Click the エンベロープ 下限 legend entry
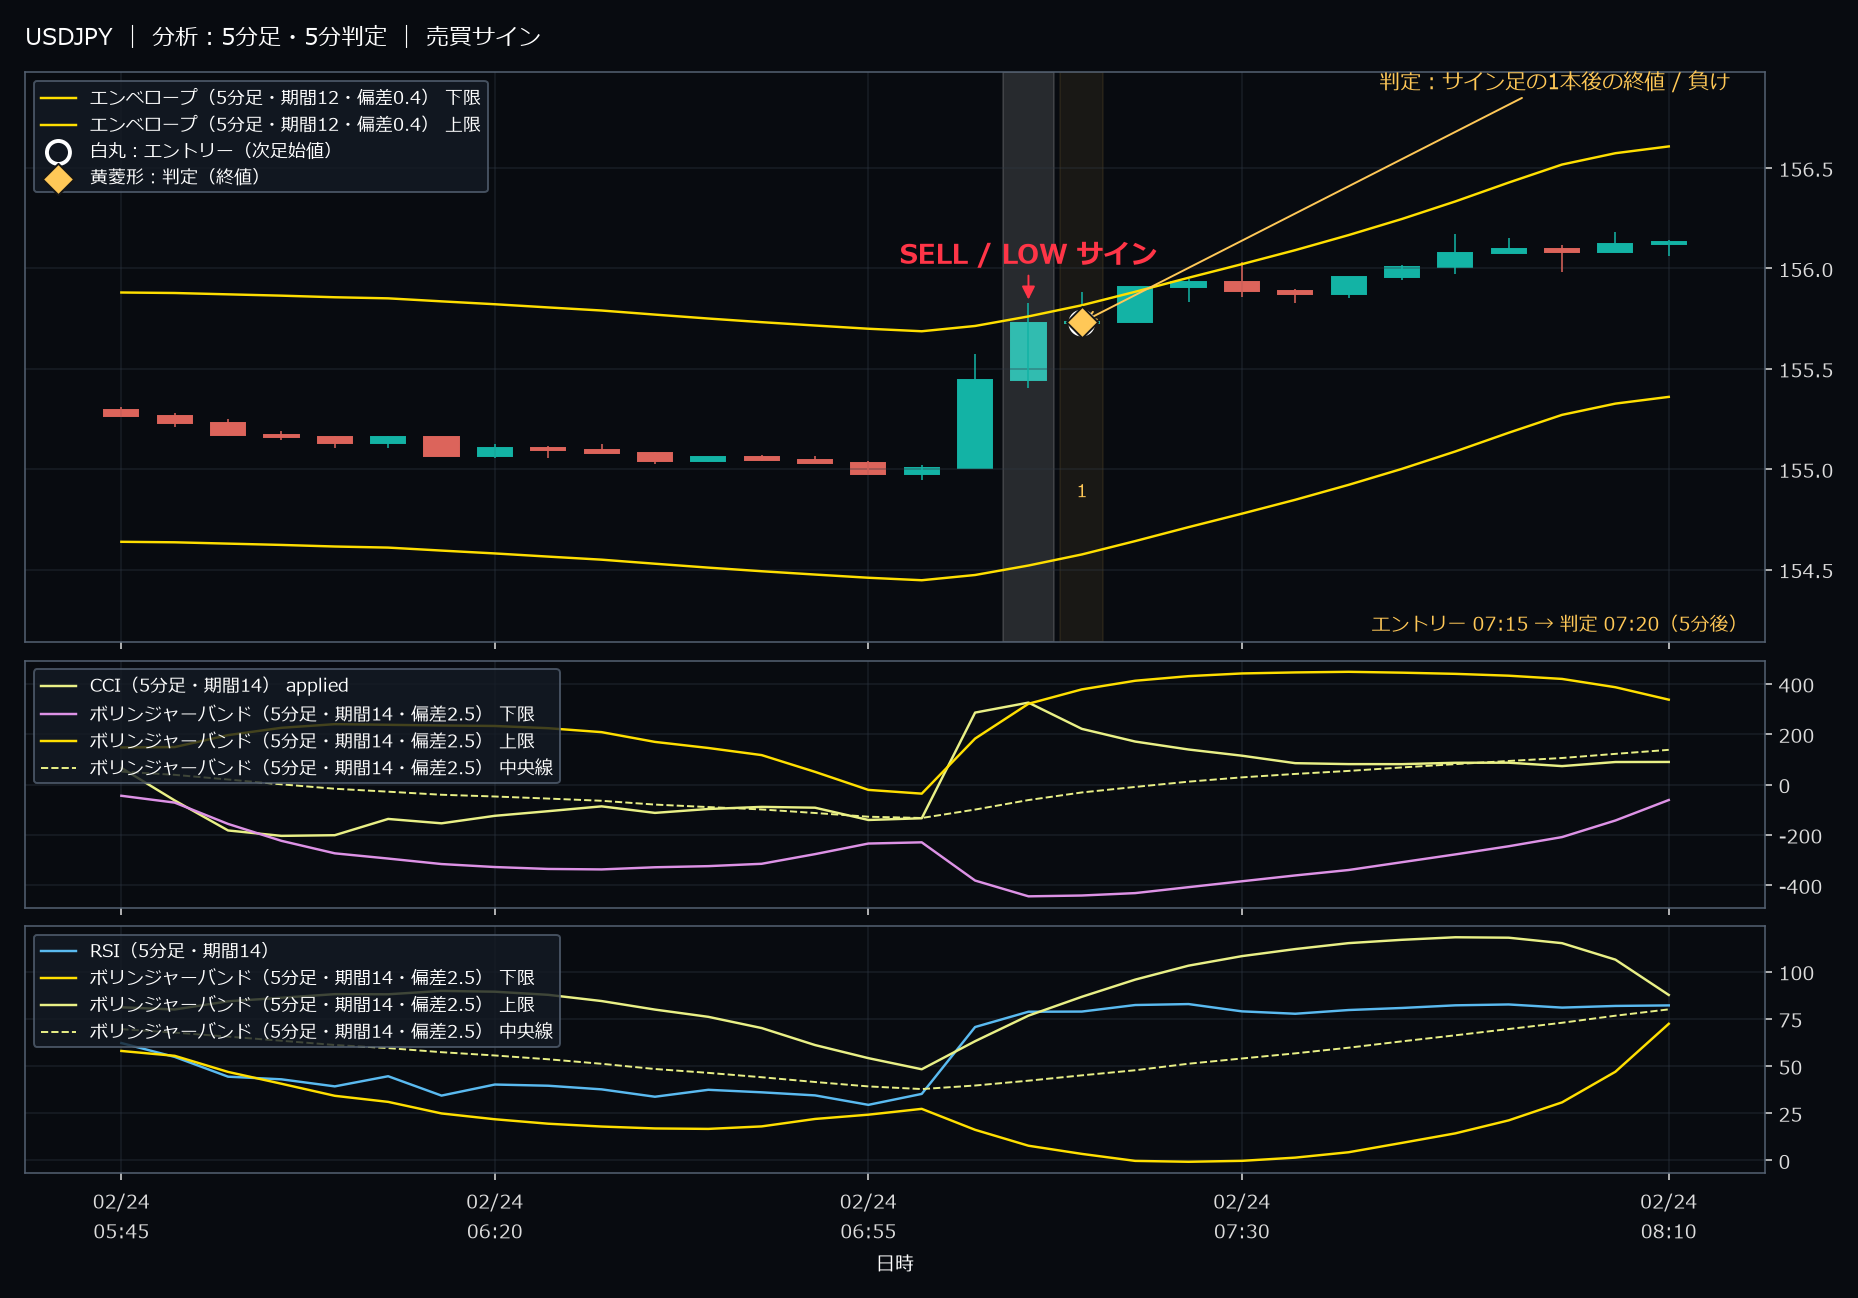Image resolution: width=1858 pixels, height=1298 pixels. pos(260,97)
